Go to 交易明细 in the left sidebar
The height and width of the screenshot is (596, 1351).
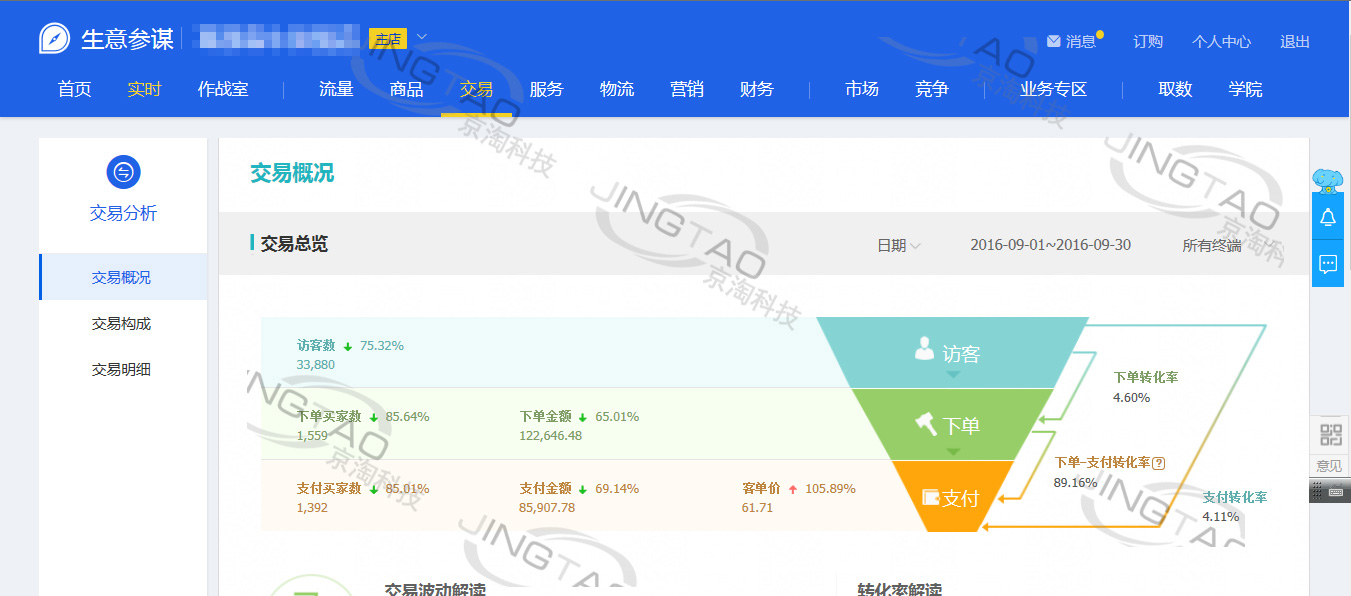click(x=121, y=369)
